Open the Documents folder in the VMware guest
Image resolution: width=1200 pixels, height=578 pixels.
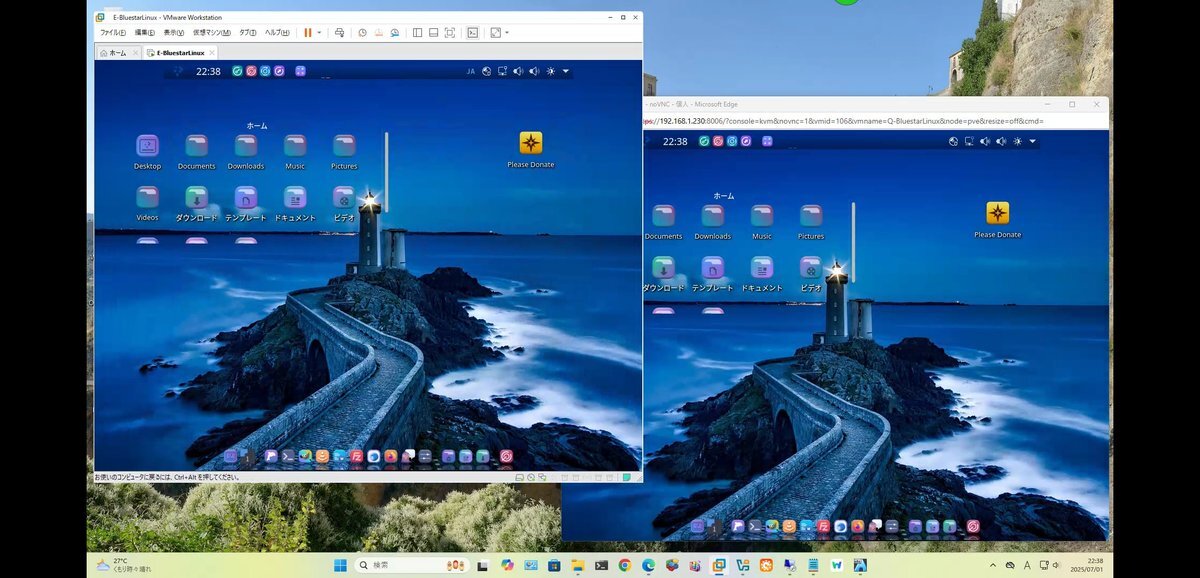(197, 152)
